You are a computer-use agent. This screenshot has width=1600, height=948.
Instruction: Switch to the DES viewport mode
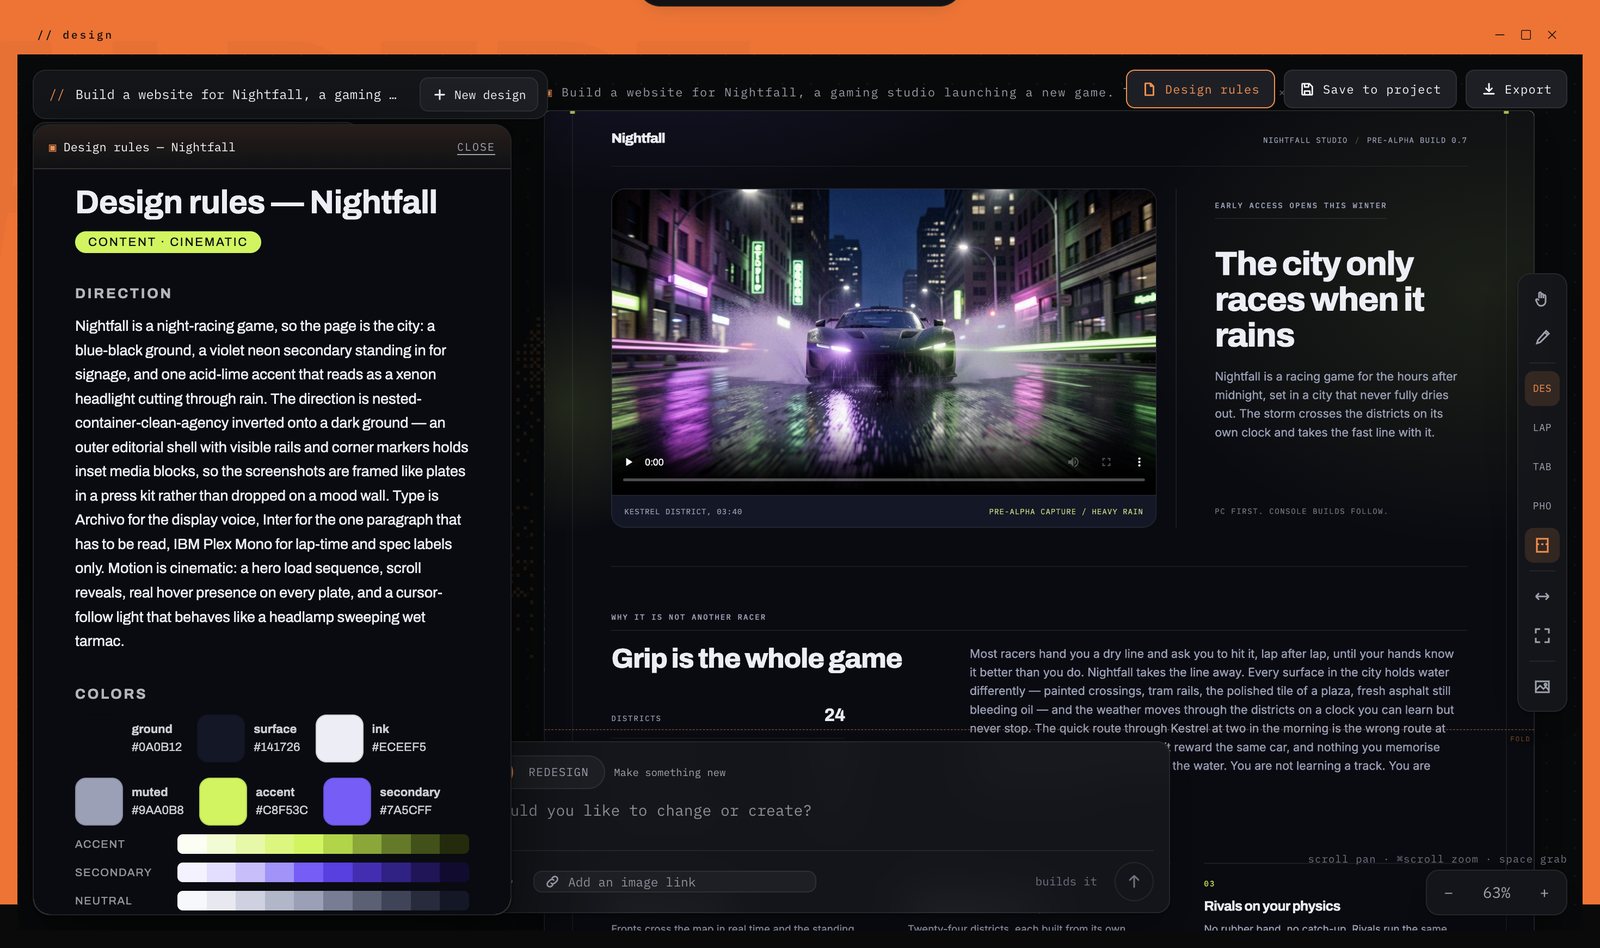point(1542,389)
